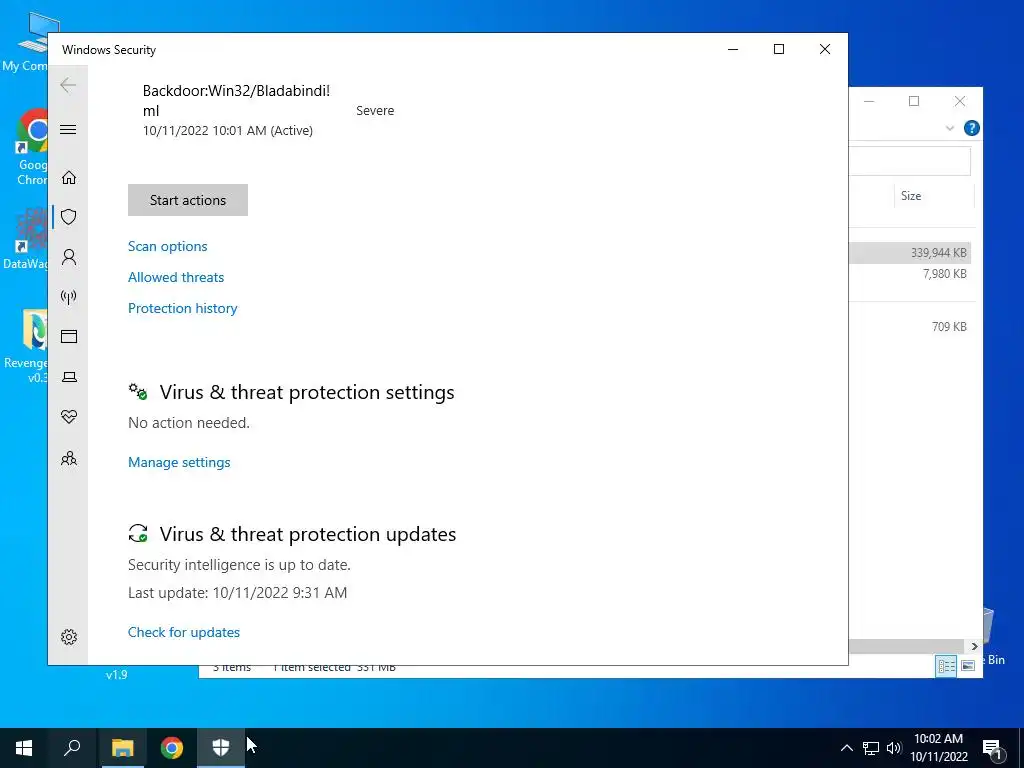Image resolution: width=1024 pixels, height=768 pixels.
Task: Switch File Explorer to details view
Action: (946, 665)
